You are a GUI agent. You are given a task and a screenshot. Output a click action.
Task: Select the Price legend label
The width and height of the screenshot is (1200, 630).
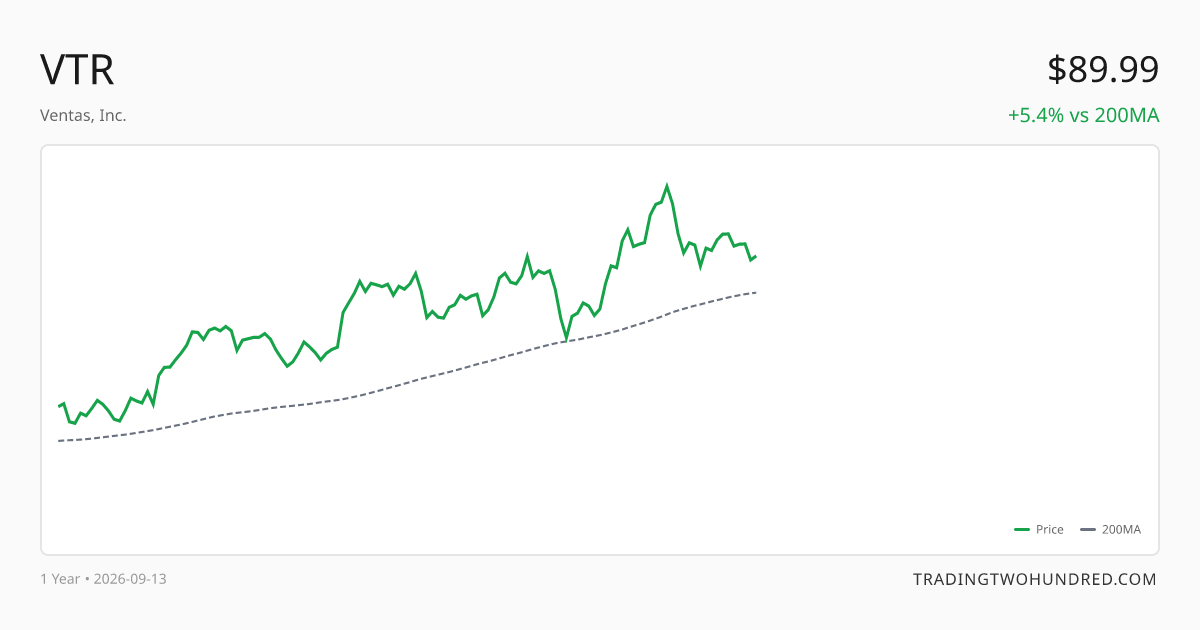click(x=1050, y=530)
